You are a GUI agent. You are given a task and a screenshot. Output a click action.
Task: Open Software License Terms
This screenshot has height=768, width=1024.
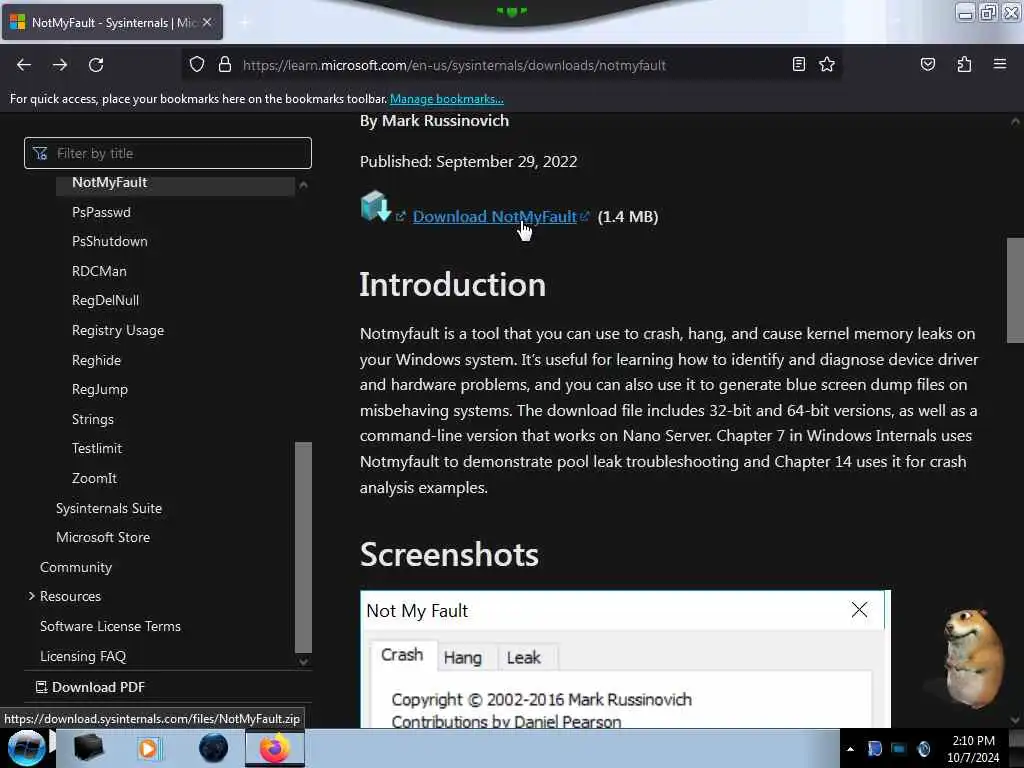click(110, 626)
